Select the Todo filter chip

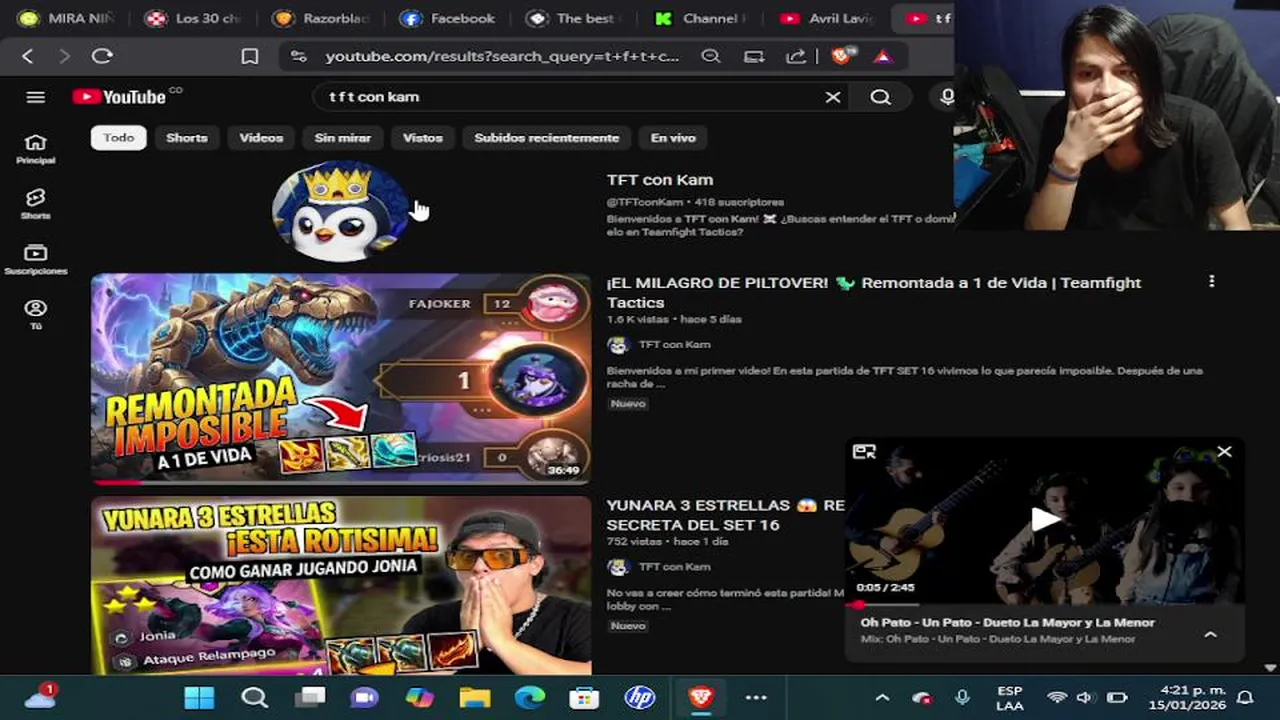[118, 138]
